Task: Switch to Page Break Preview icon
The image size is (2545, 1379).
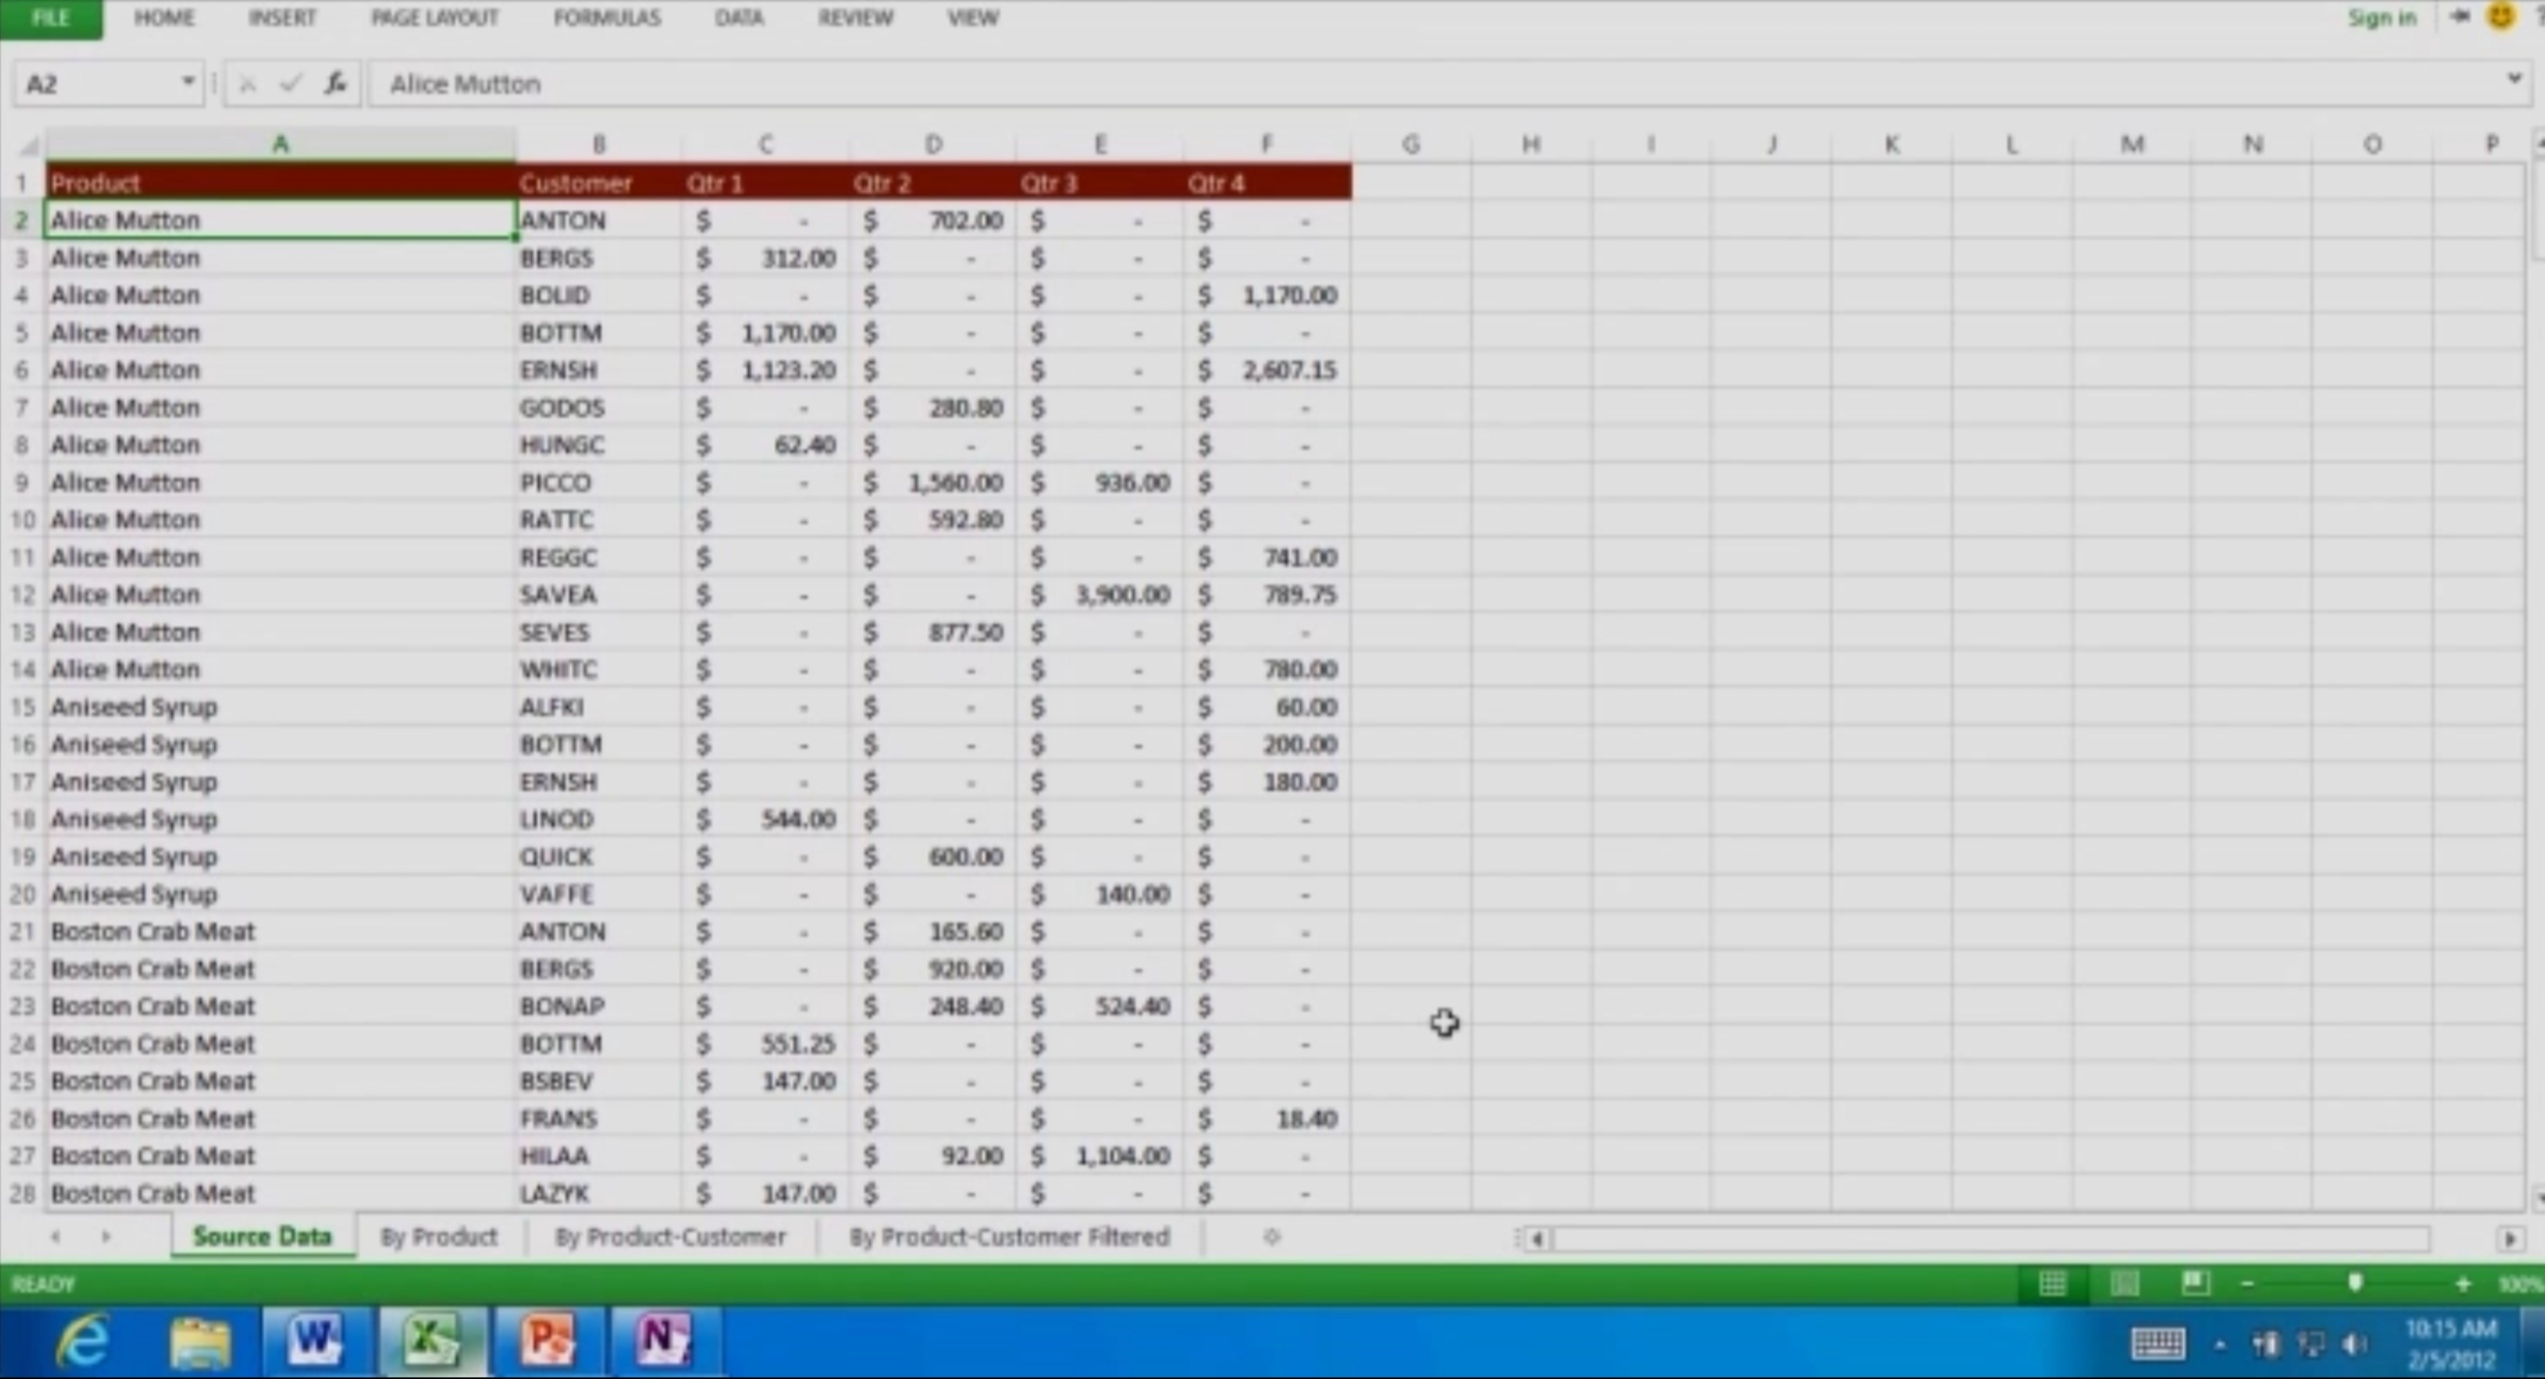Action: pos(2195,1283)
